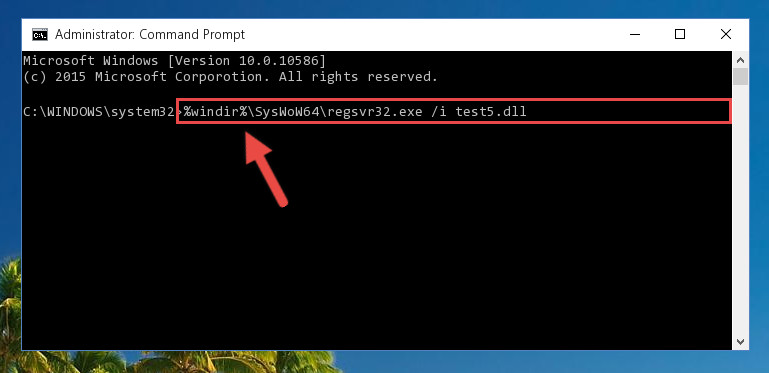Close the Administrator Command Prompt window

pos(726,34)
